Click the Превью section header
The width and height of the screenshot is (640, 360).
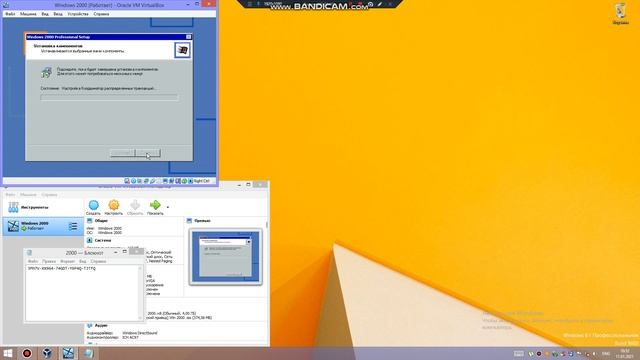[x=202, y=220]
